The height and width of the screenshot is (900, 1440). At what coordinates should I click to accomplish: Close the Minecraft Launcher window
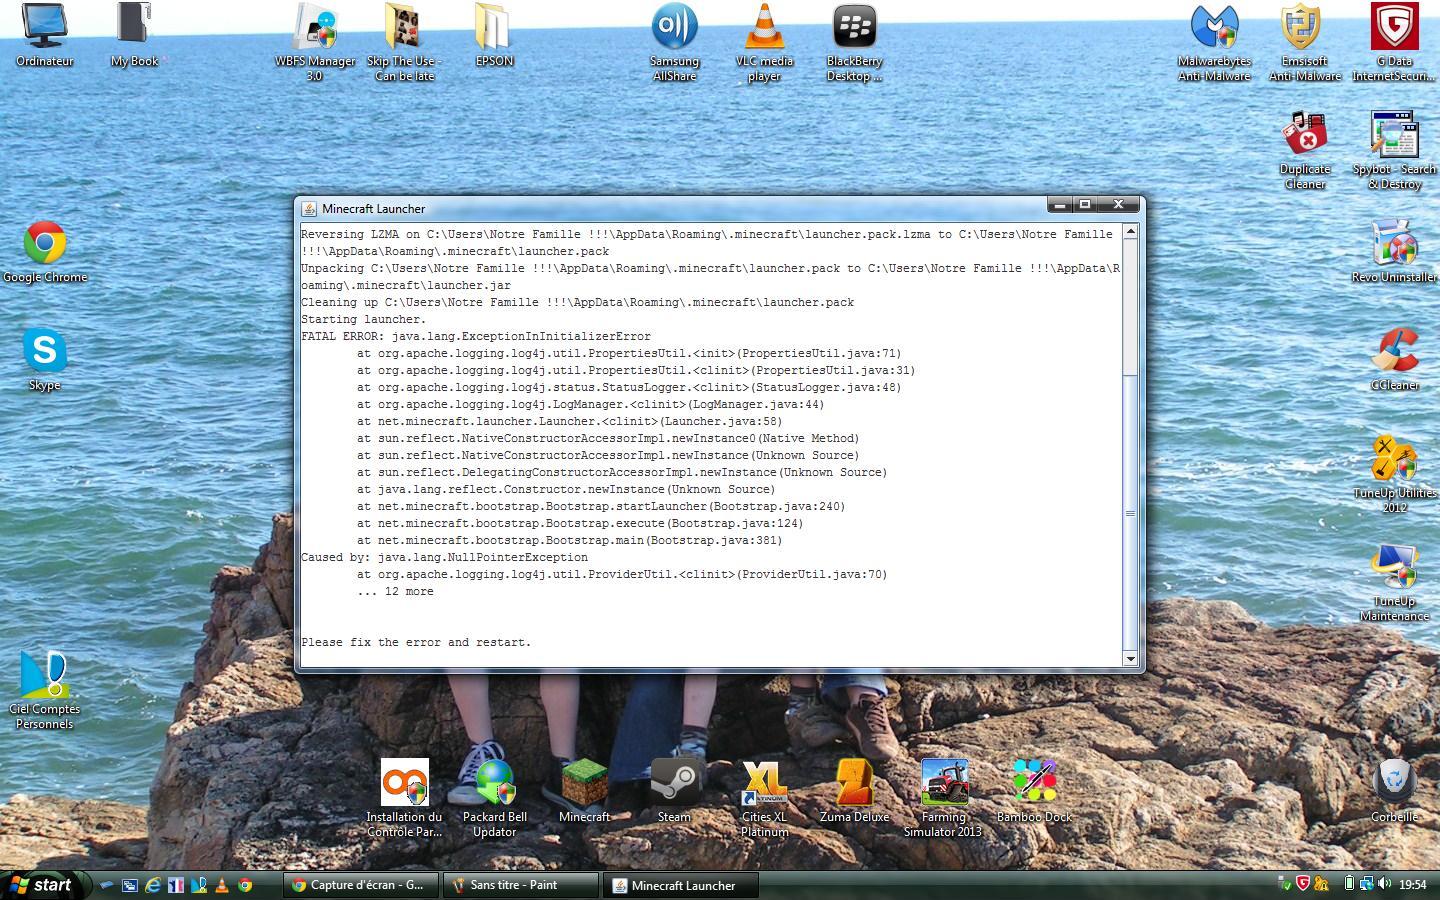click(1118, 205)
